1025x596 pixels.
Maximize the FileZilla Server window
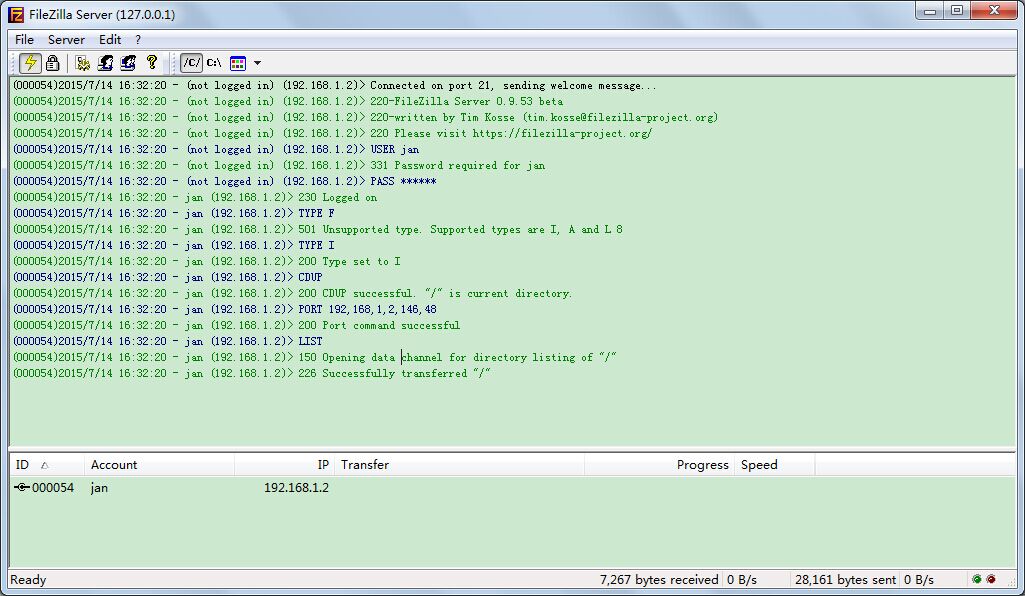[x=956, y=10]
